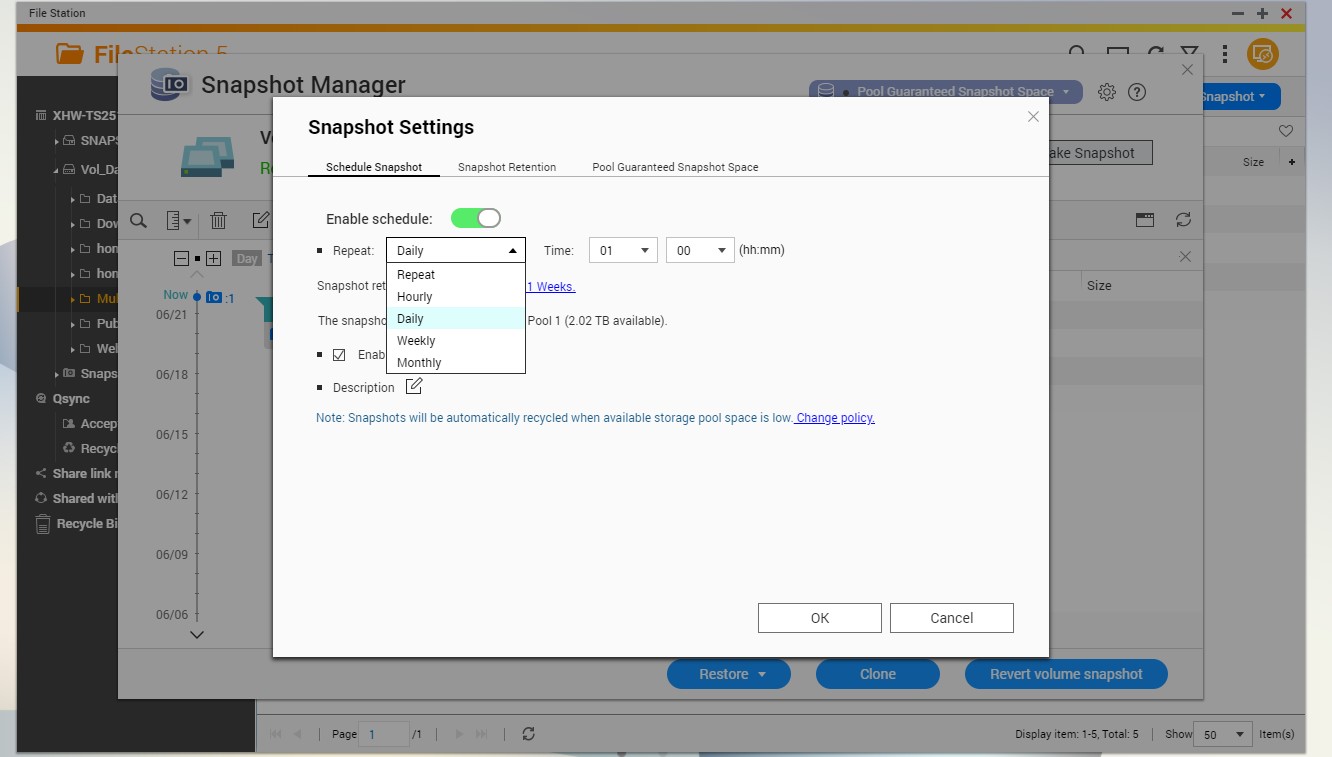1332x757 pixels.
Task: Click the timeline zoom-out minus icon
Action: 181,258
